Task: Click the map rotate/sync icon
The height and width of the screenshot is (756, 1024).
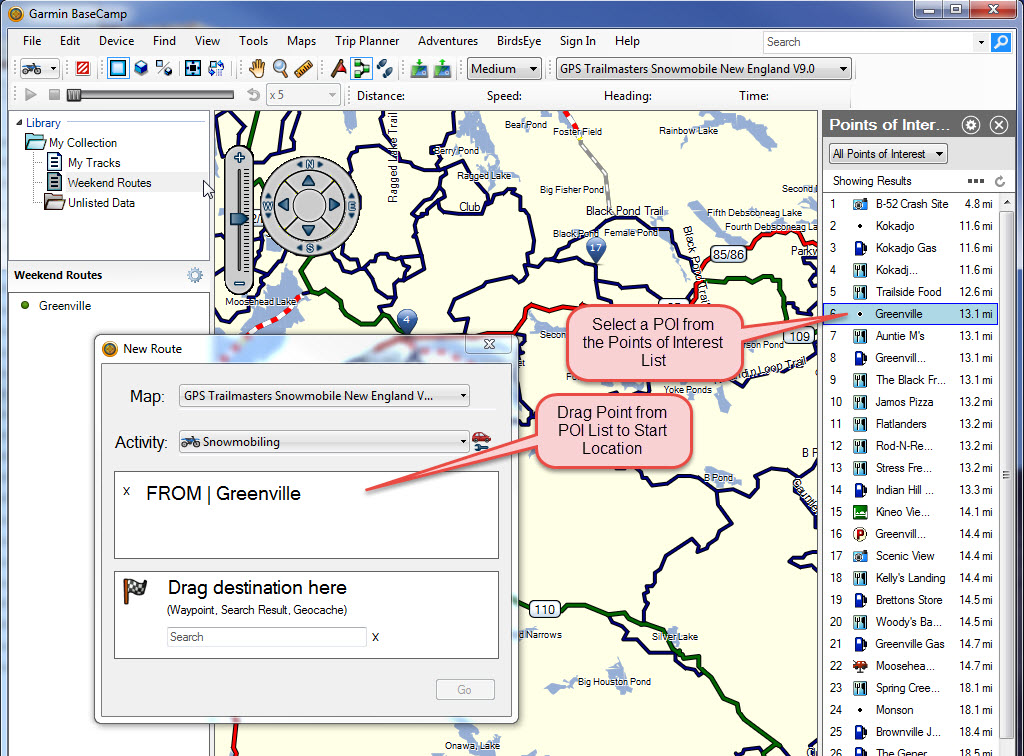Action: point(216,69)
